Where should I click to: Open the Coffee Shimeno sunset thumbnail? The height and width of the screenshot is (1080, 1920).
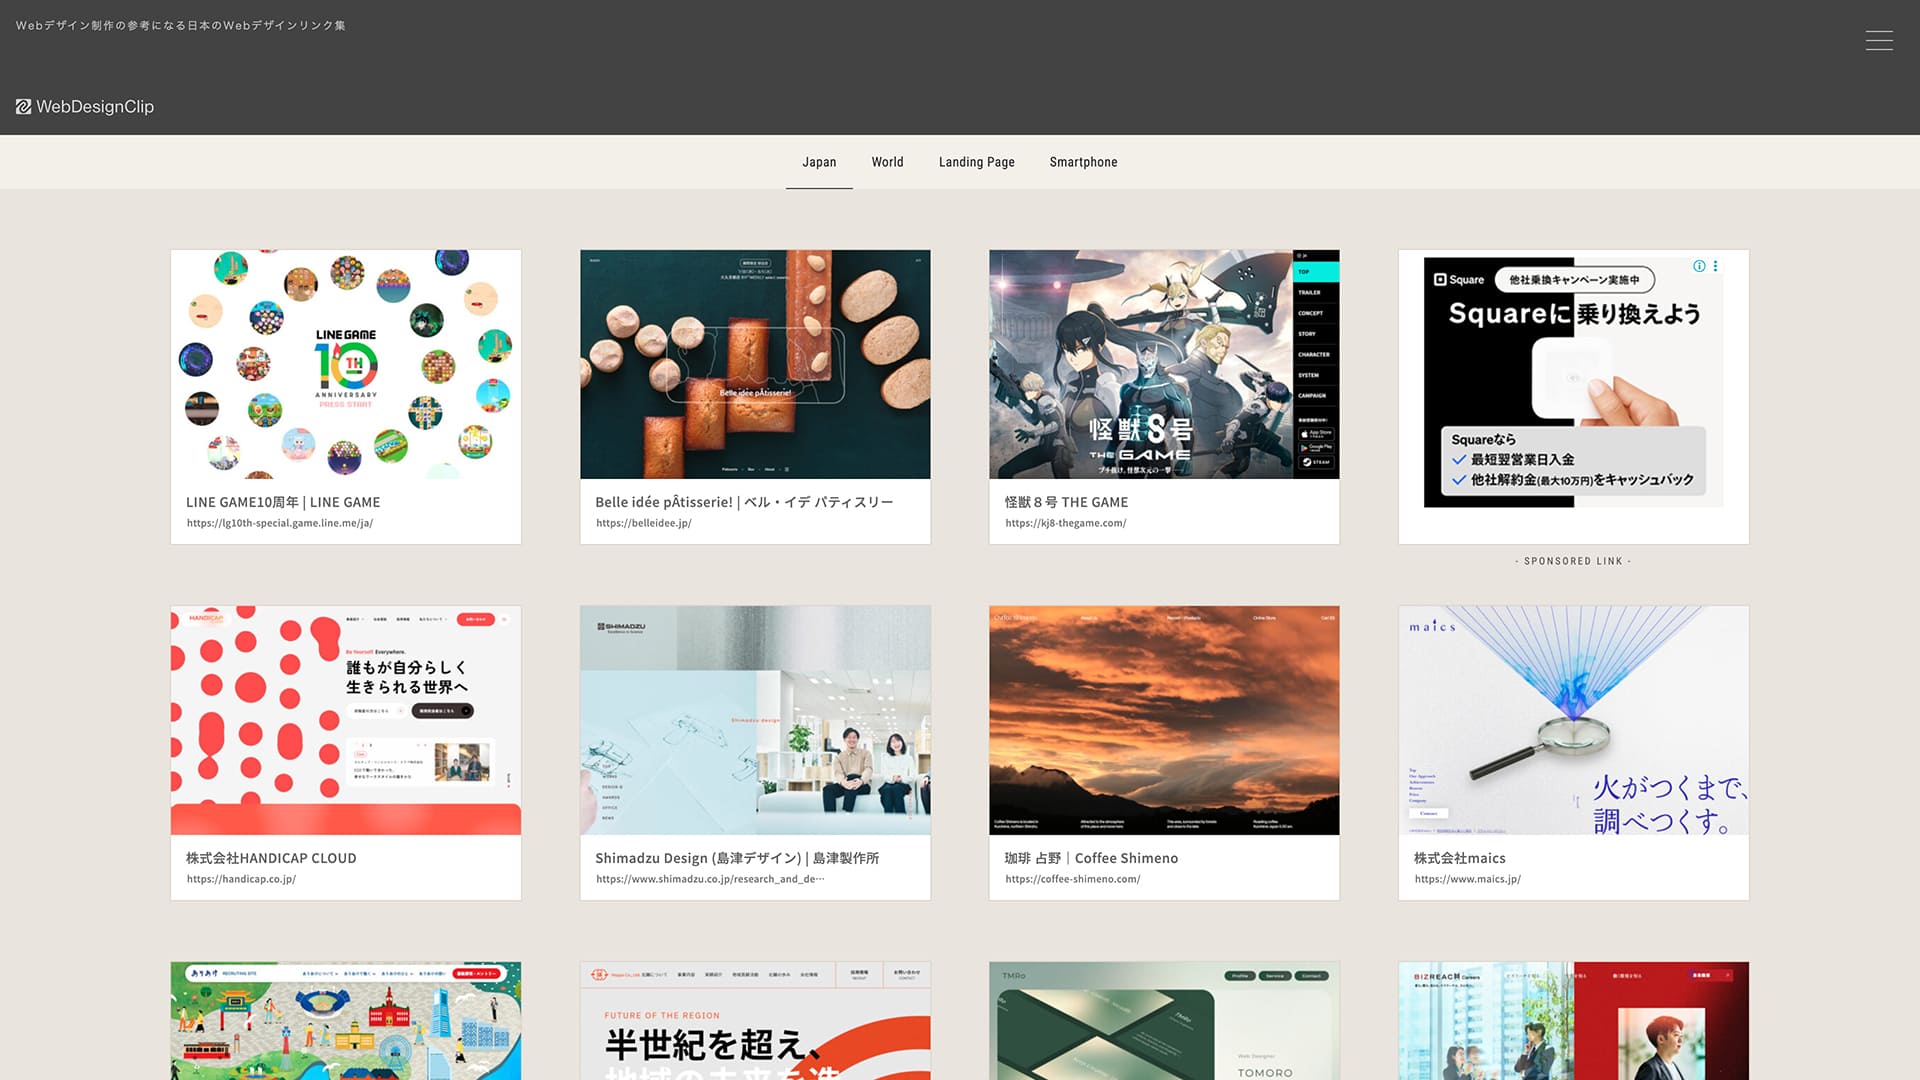click(x=1164, y=720)
